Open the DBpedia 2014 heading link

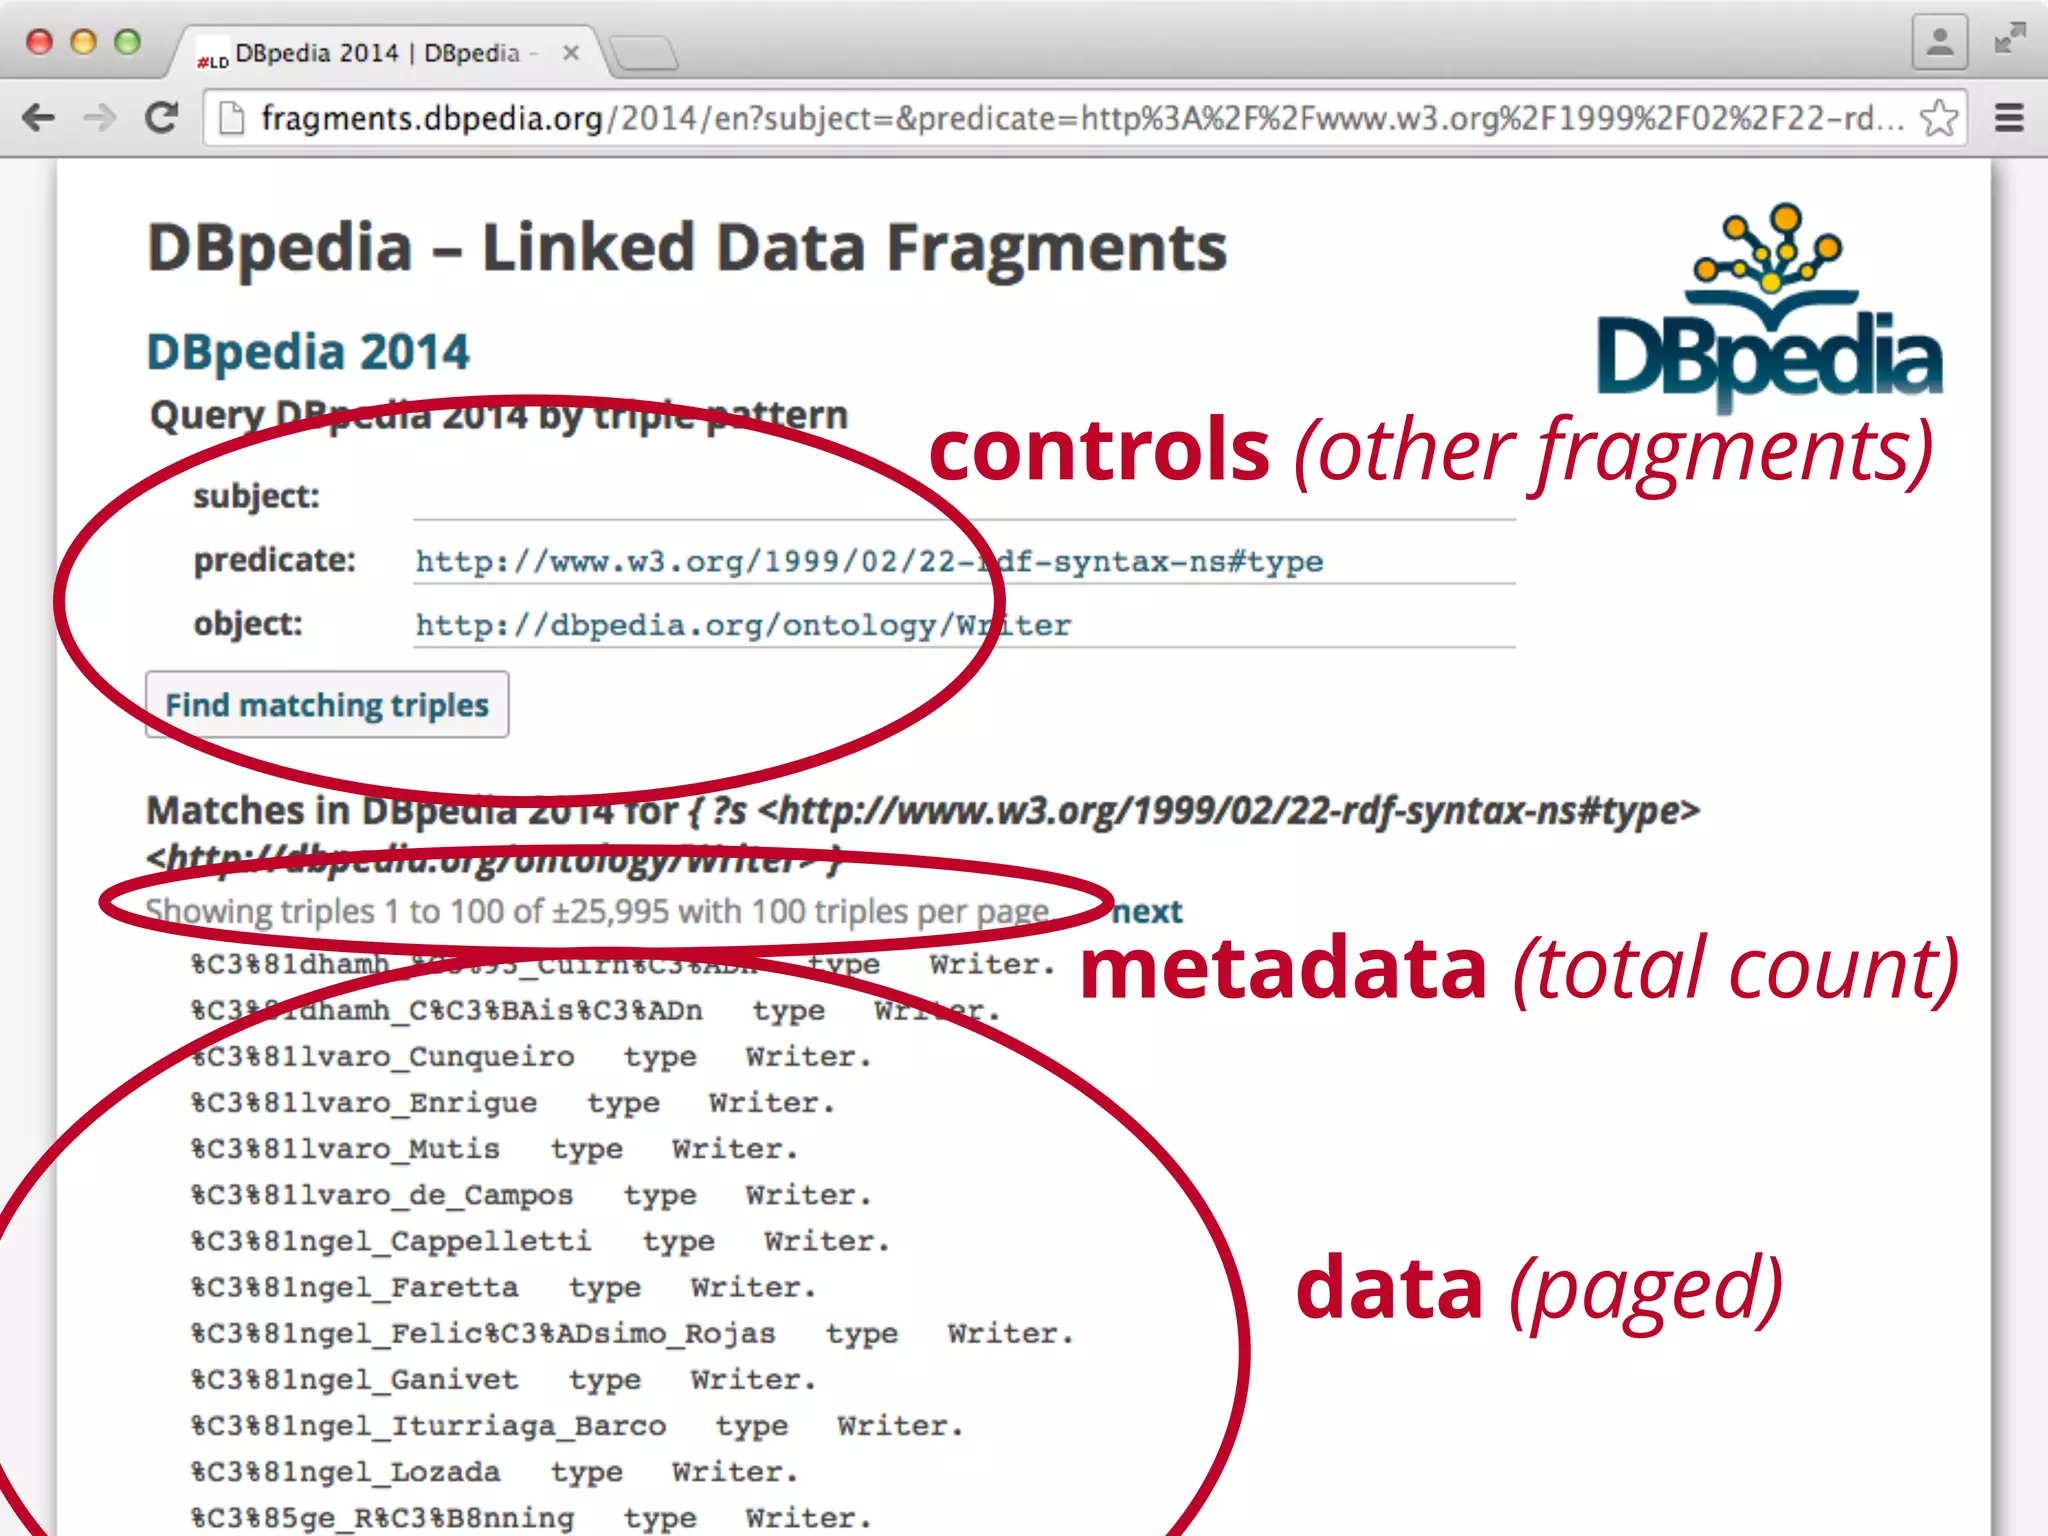[308, 352]
